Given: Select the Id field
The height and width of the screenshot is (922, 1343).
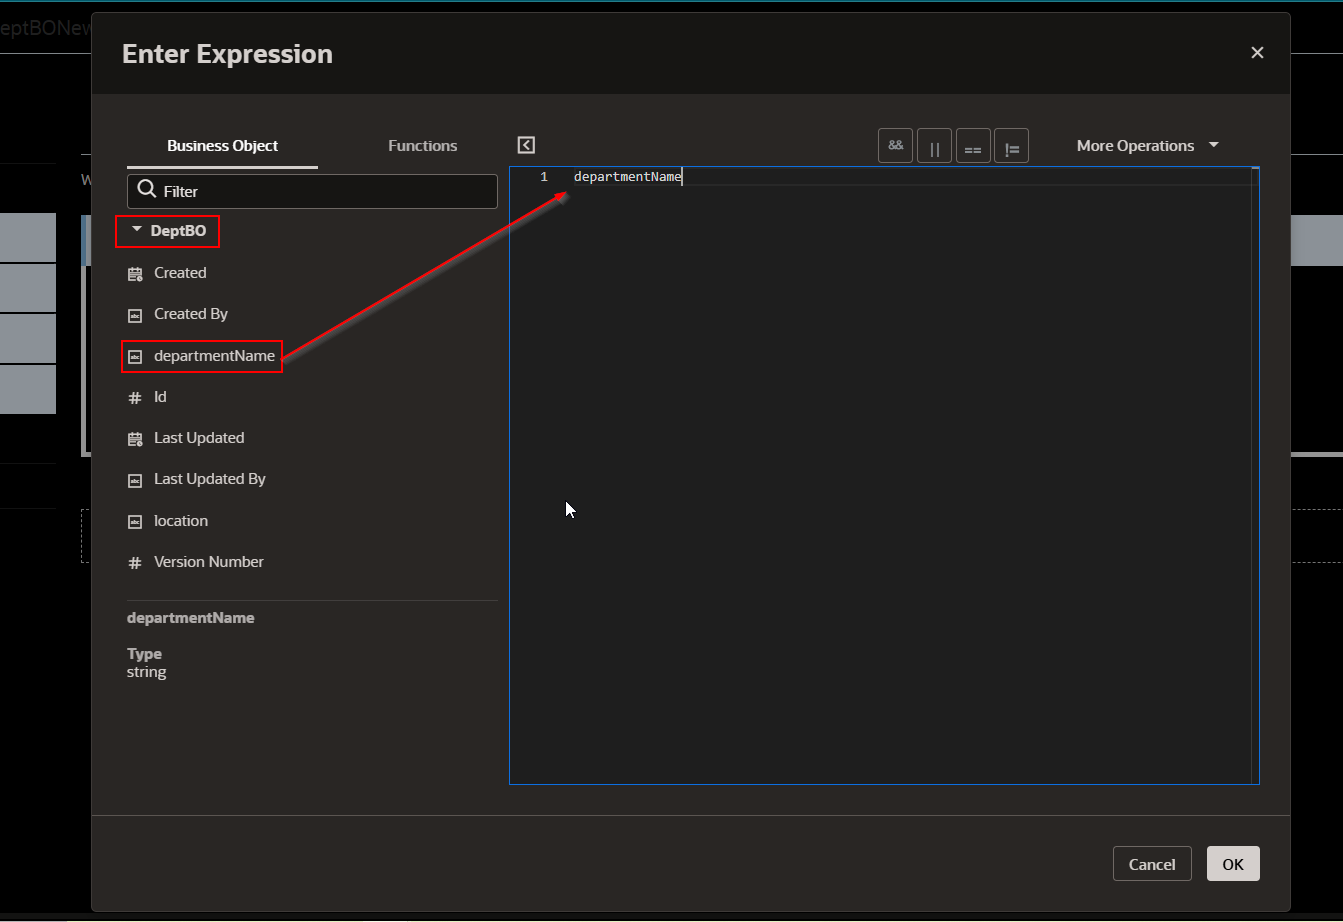Looking at the screenshot, I should click(x=160, y=397).
